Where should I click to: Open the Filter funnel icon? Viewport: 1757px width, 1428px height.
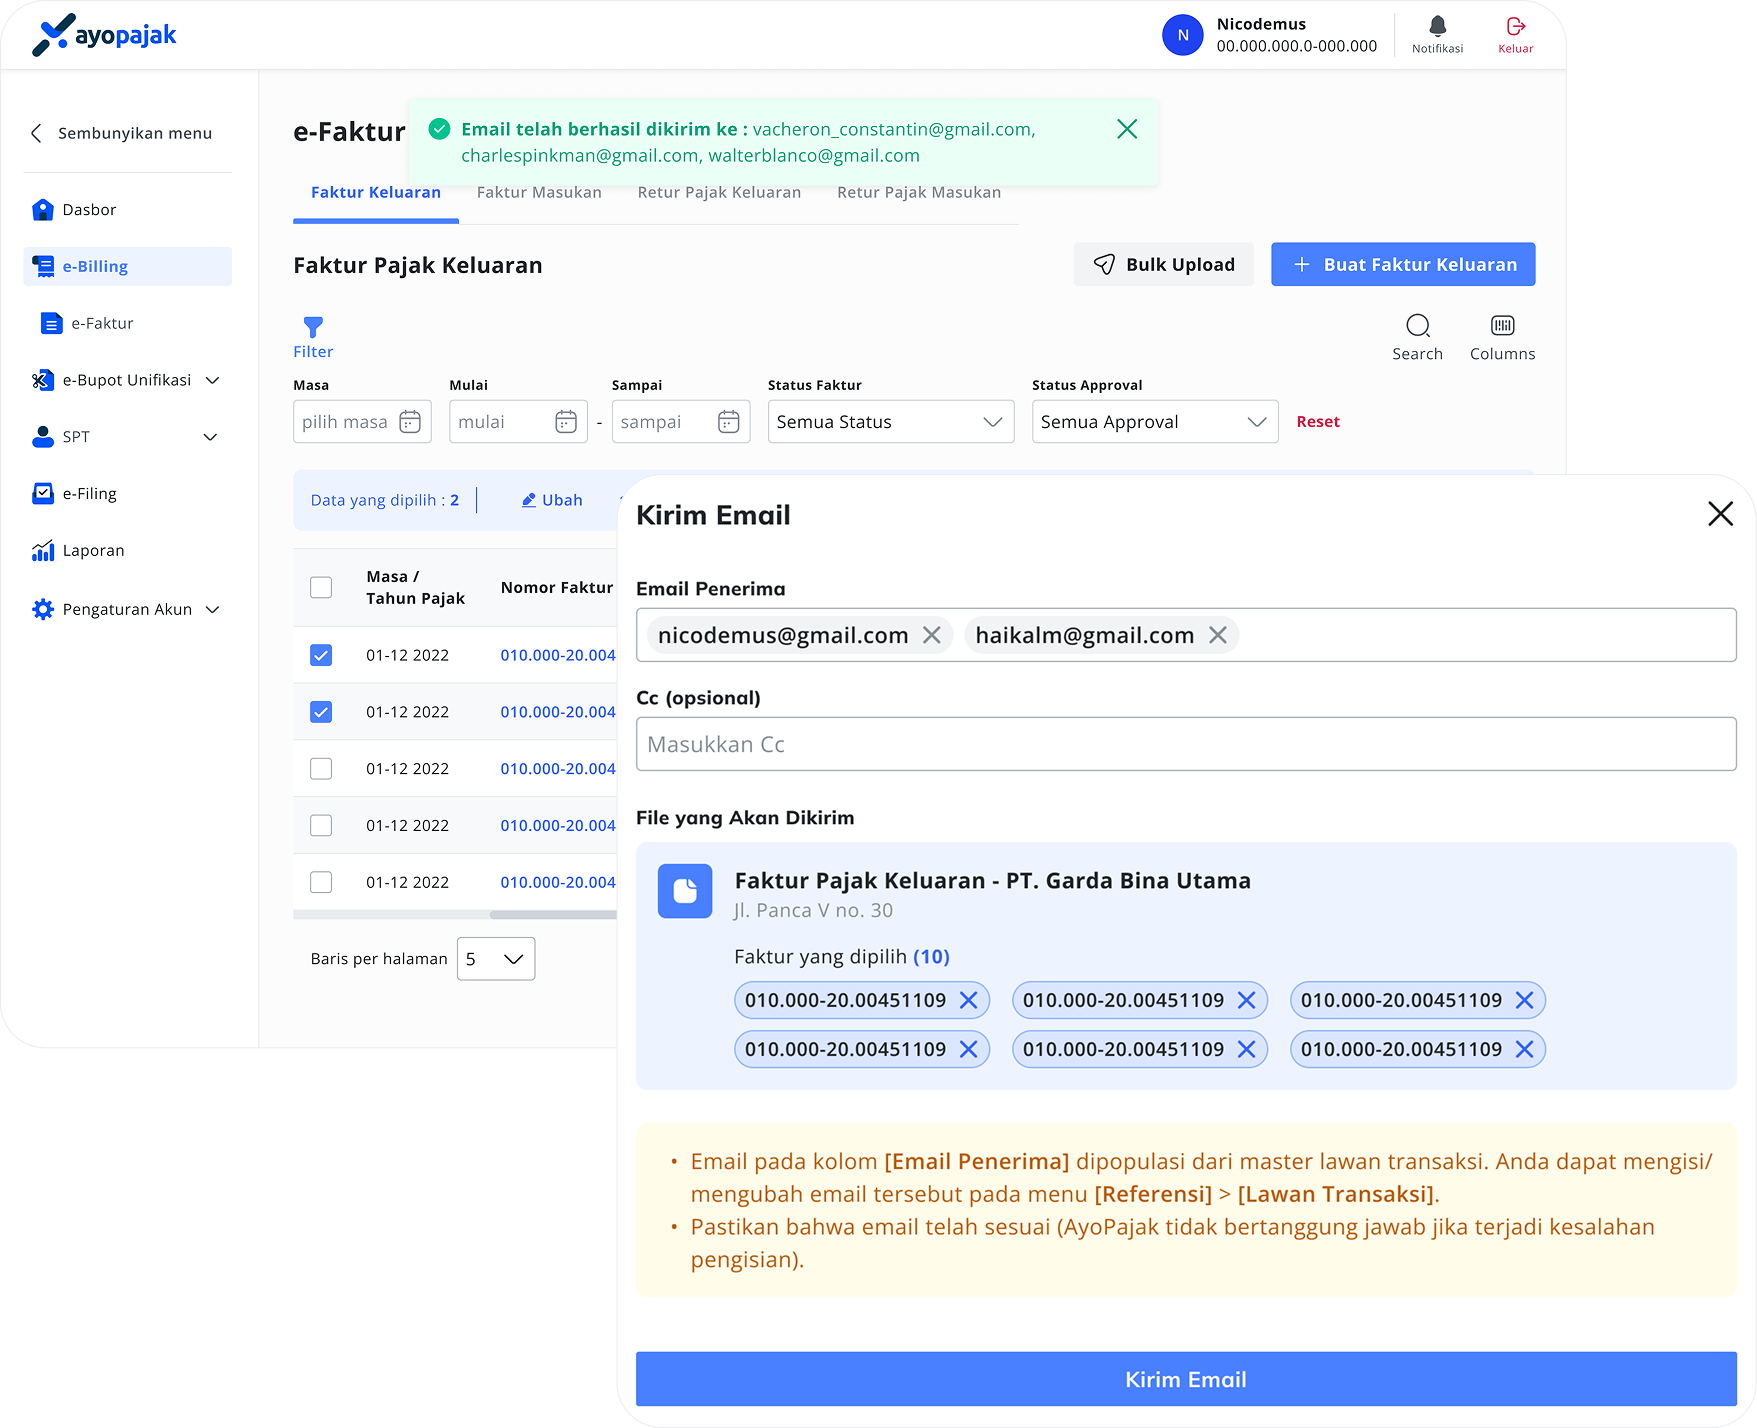click(313, 327)
